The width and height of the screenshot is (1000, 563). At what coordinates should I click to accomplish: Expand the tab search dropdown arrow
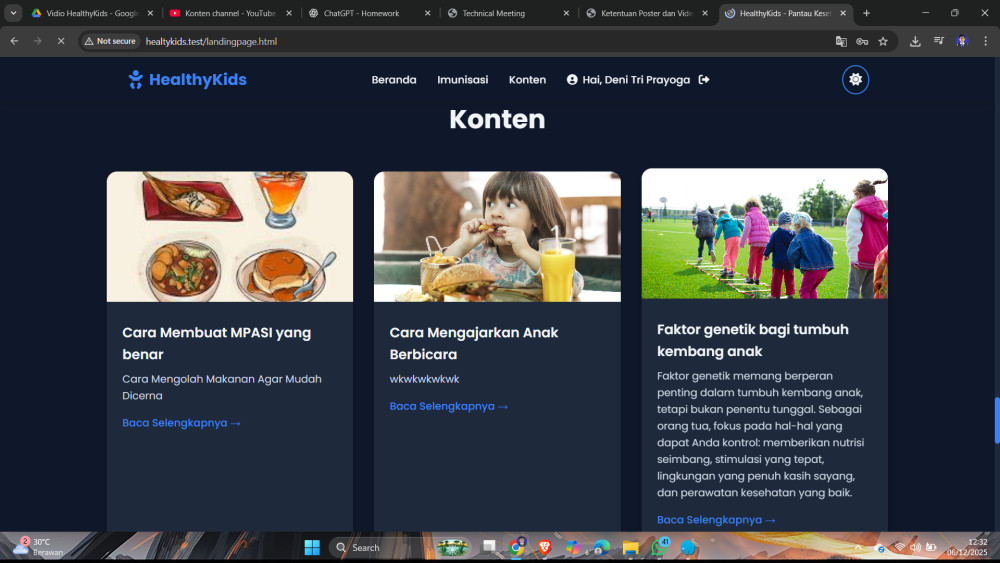13,13
